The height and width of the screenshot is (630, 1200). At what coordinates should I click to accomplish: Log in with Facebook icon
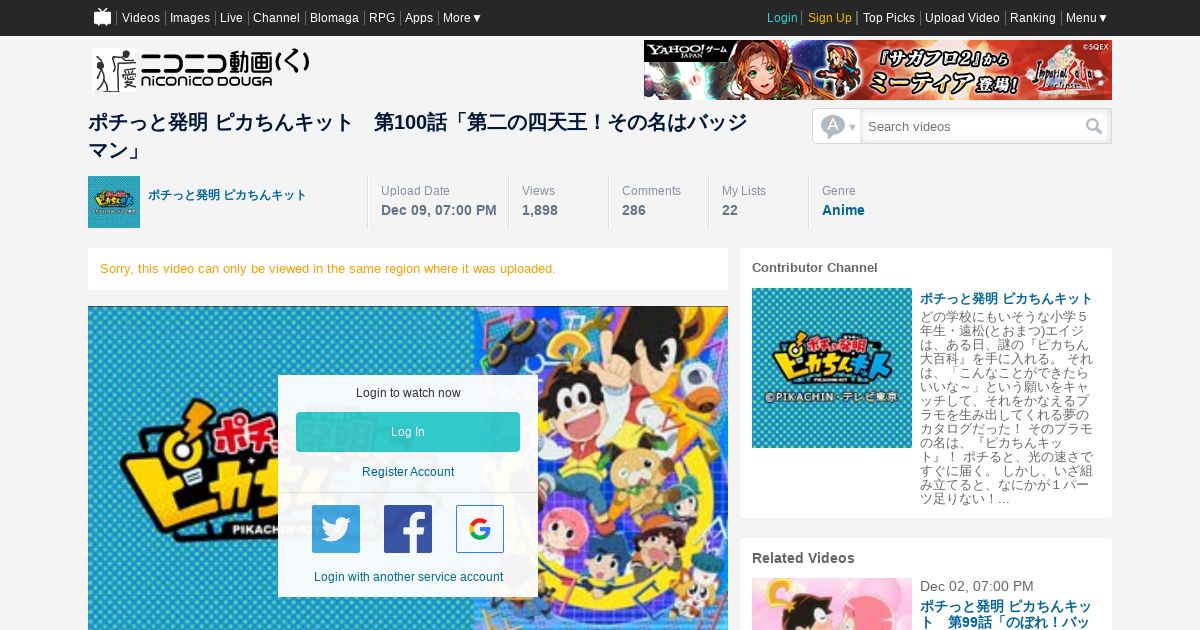click(408, 529)
